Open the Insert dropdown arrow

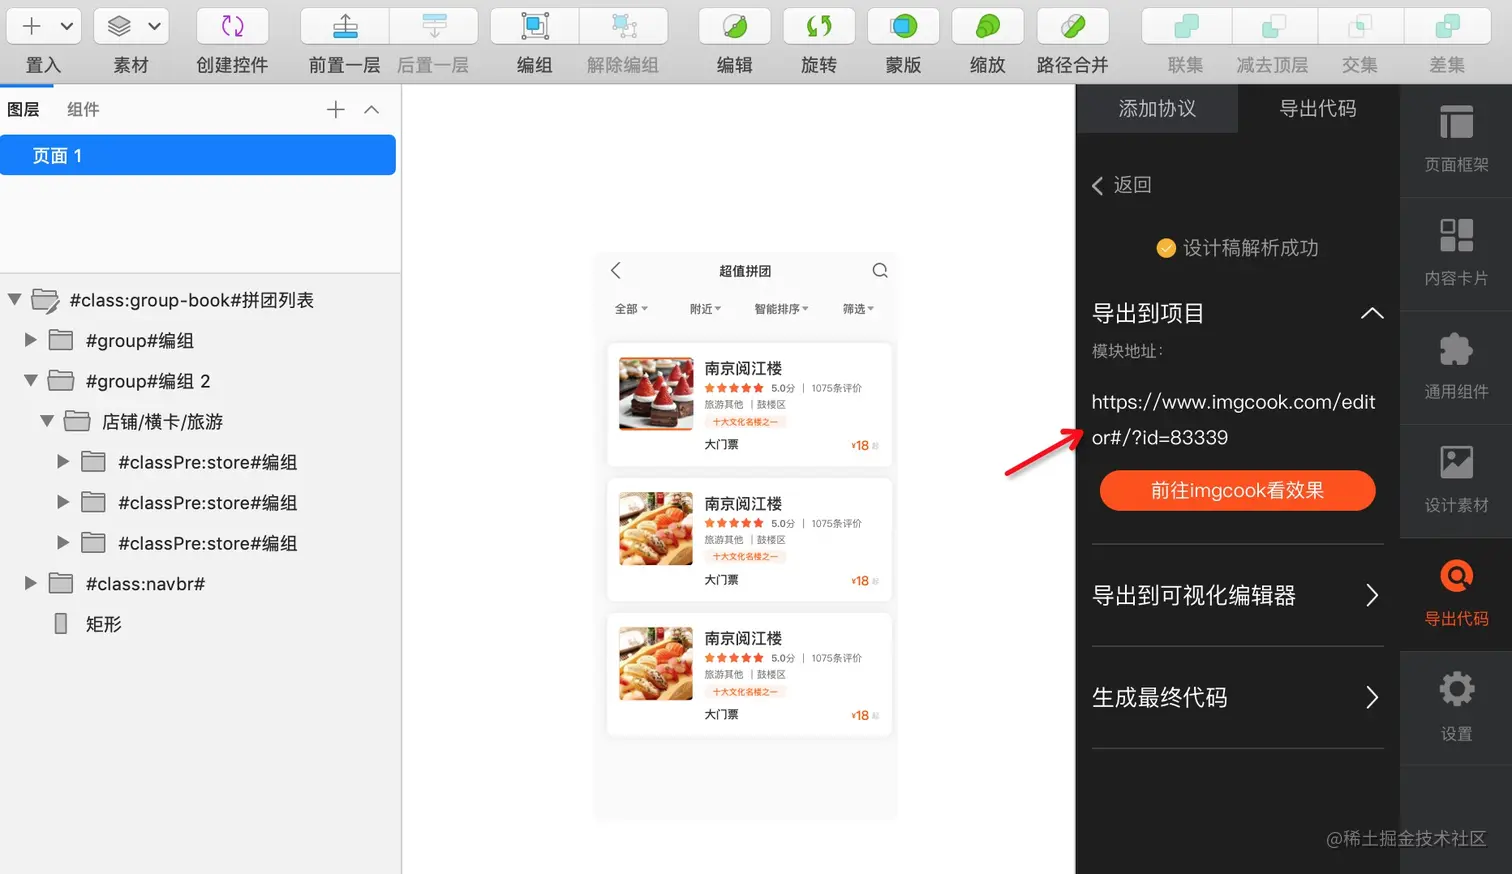pos(67,26)
